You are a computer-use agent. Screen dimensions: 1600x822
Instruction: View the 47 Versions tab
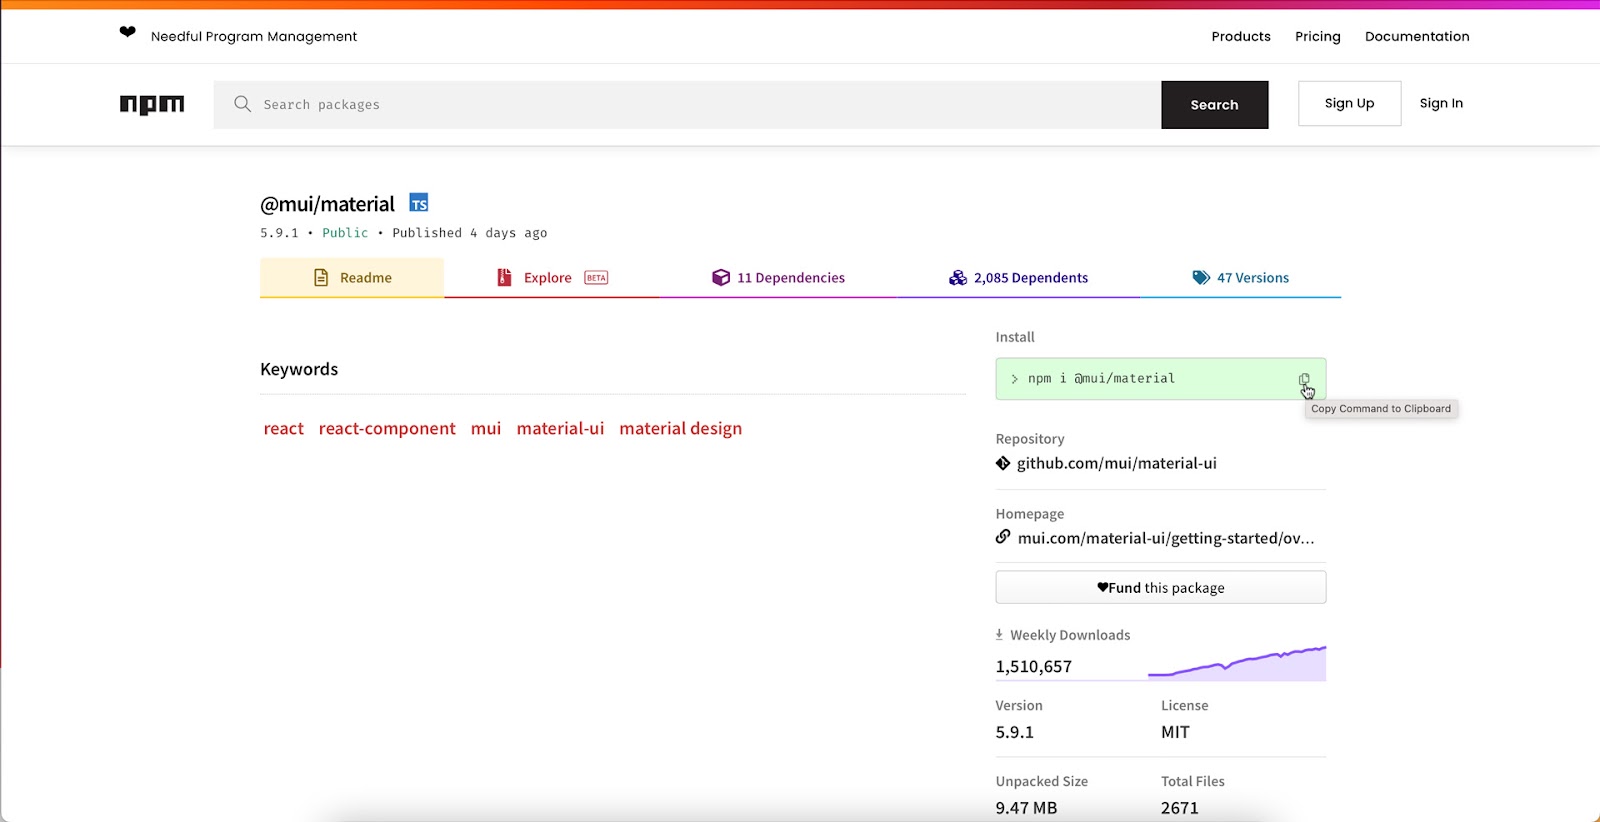pyautogui.click(x=1240, y=278)
